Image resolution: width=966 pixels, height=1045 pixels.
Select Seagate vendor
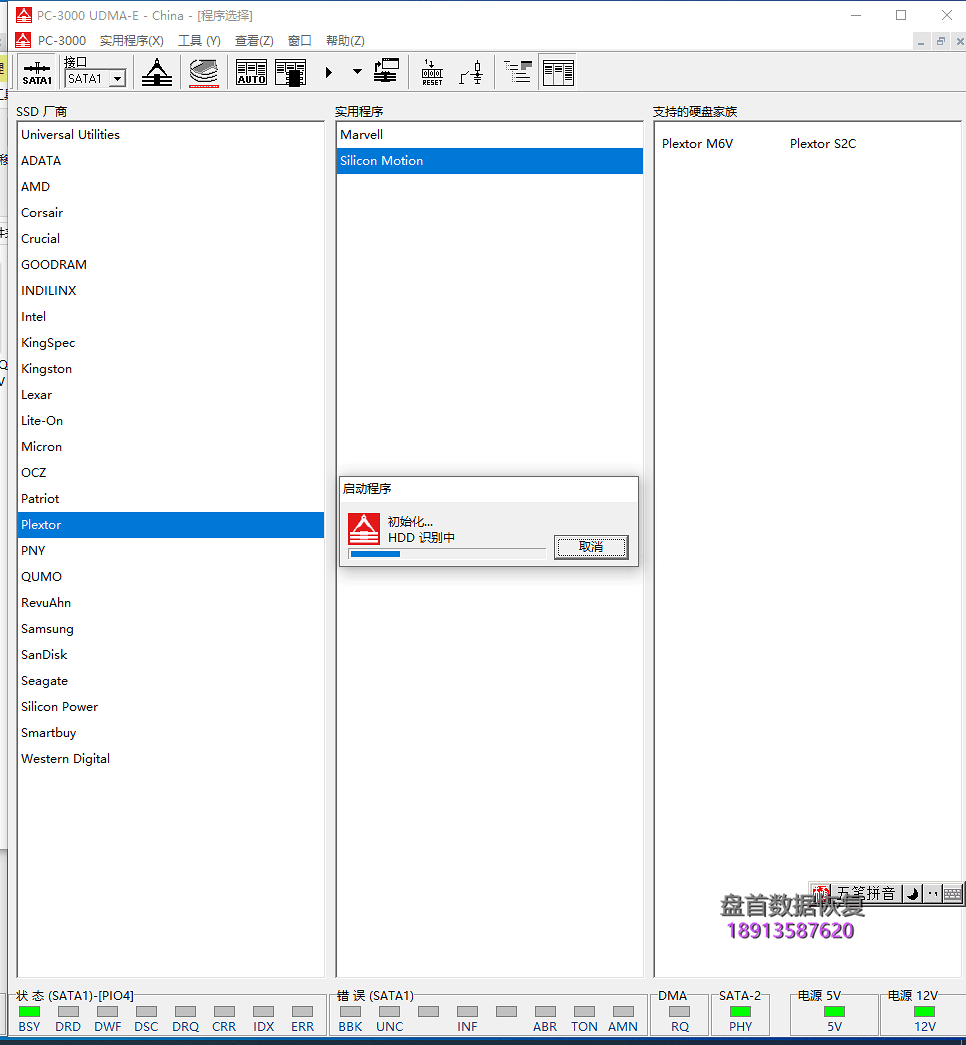171,680
